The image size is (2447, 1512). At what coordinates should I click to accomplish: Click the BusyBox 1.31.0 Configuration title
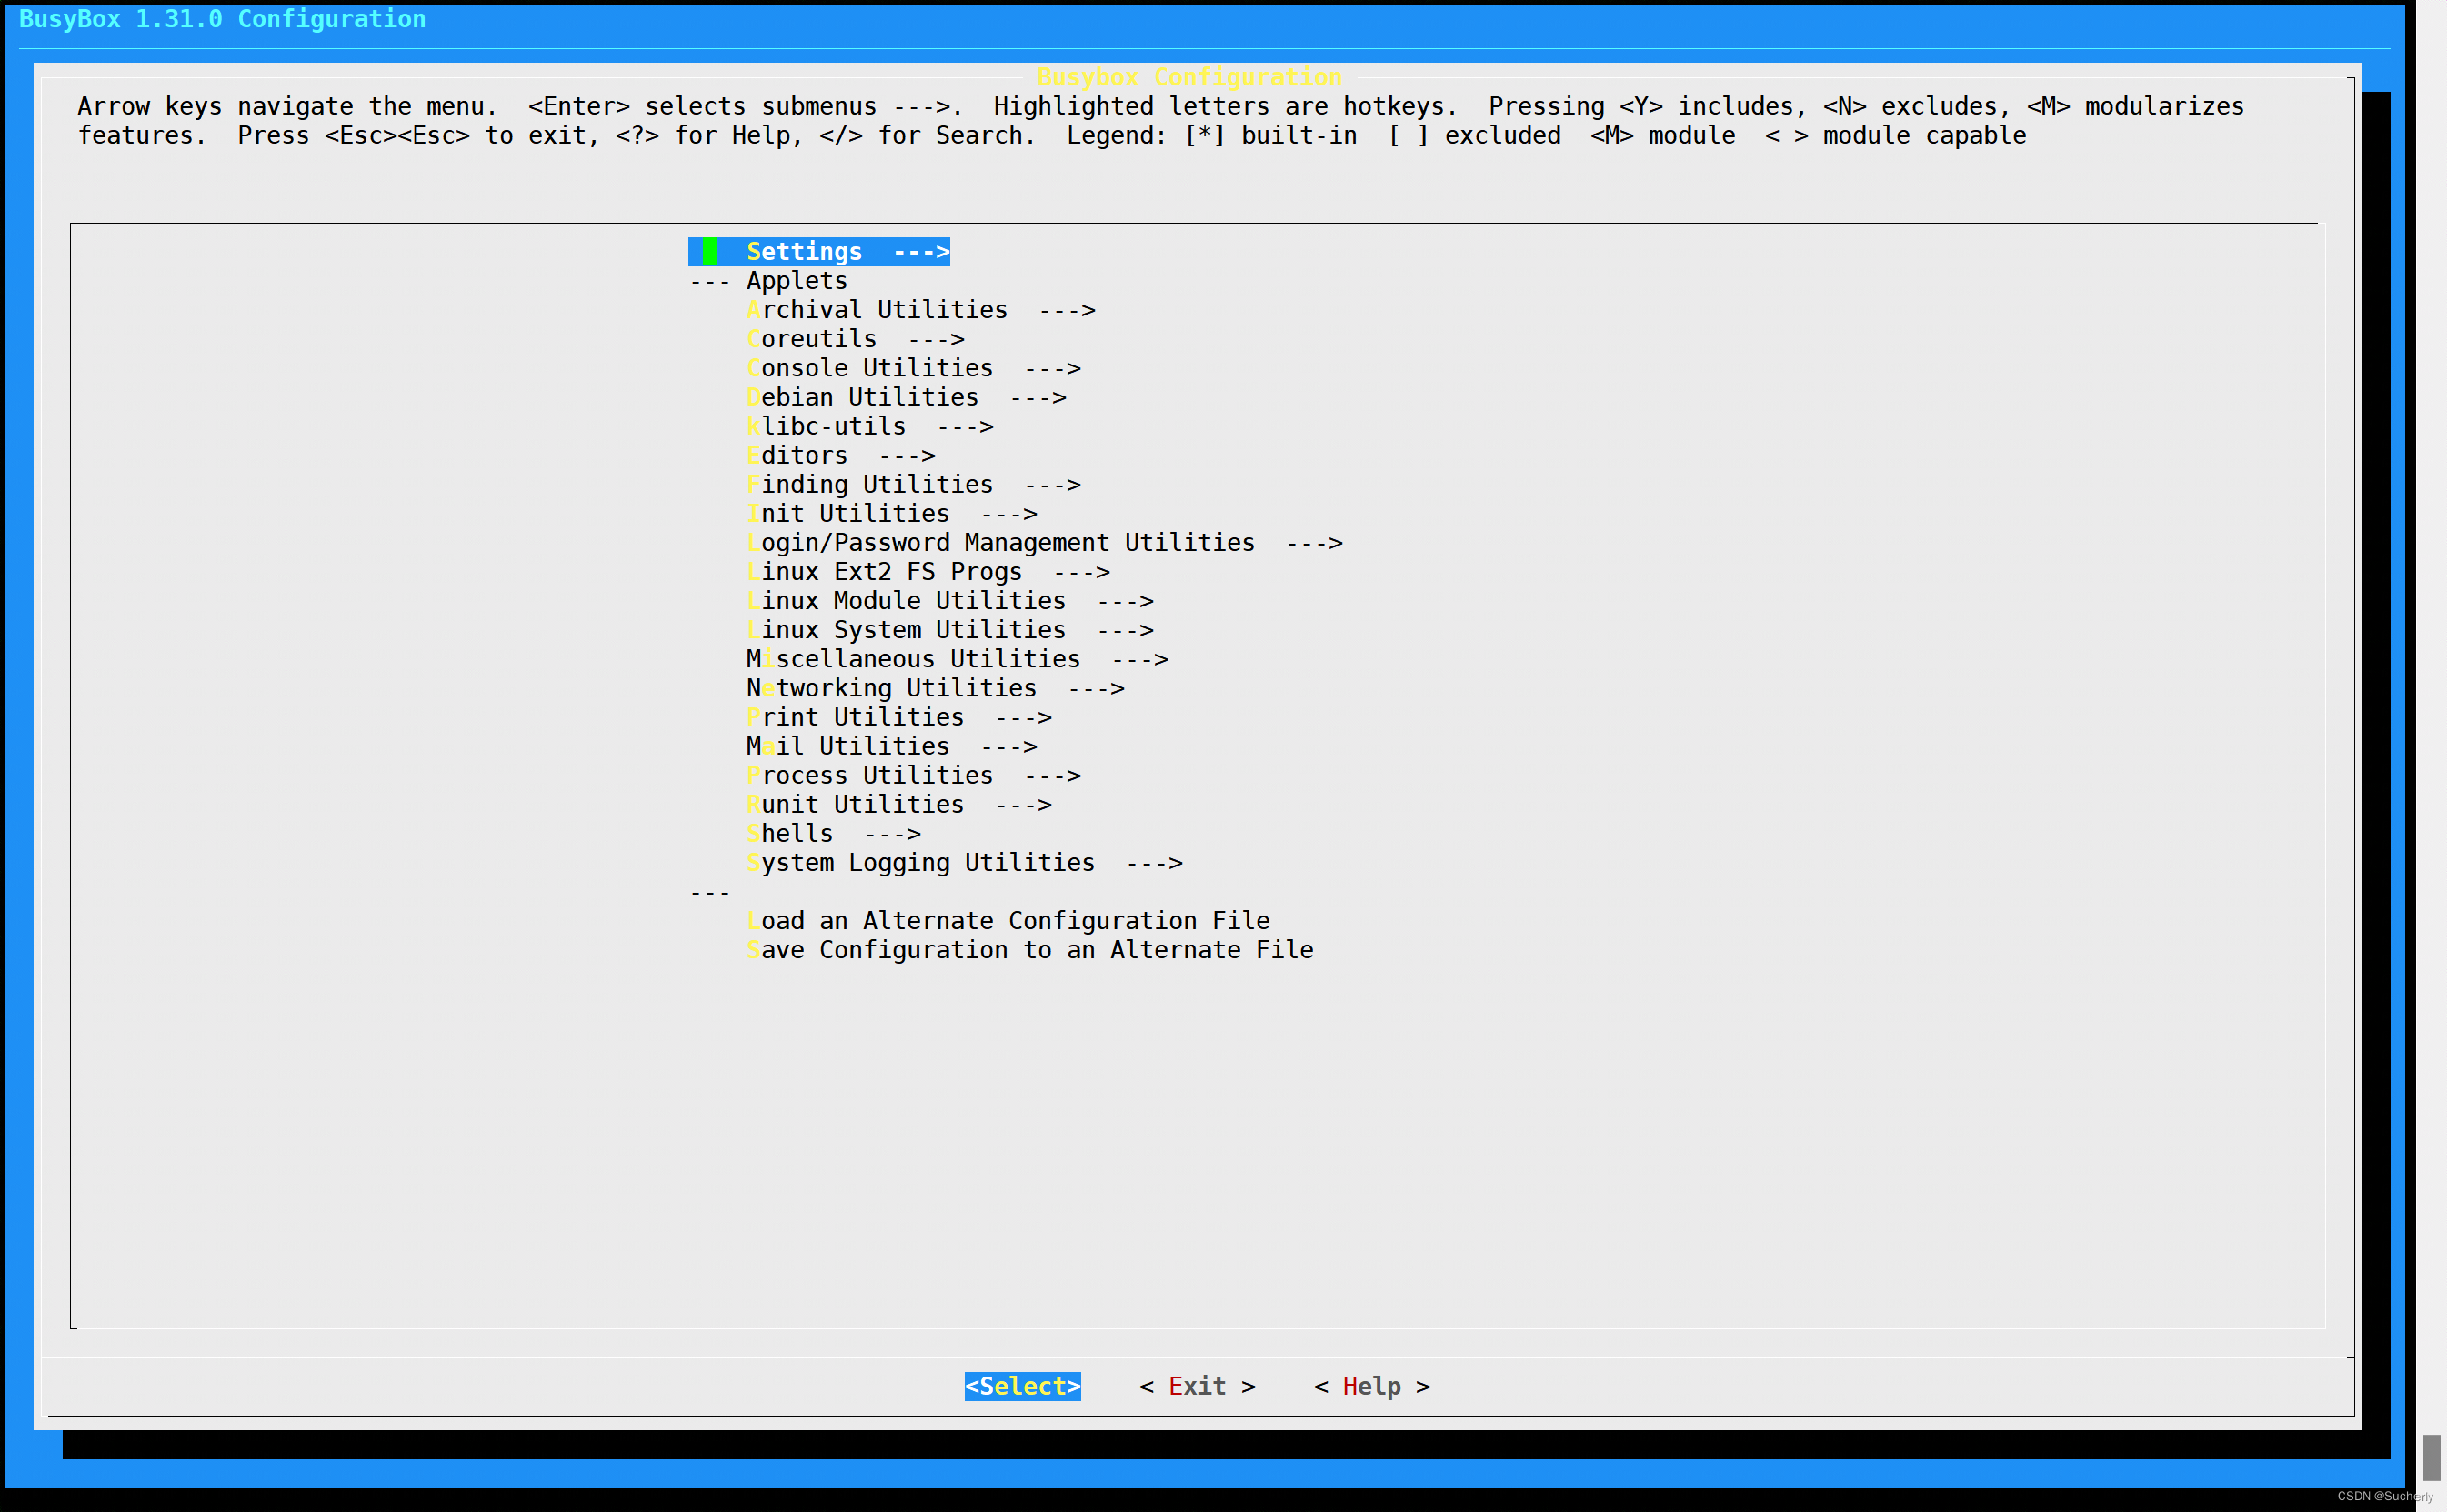222,19
